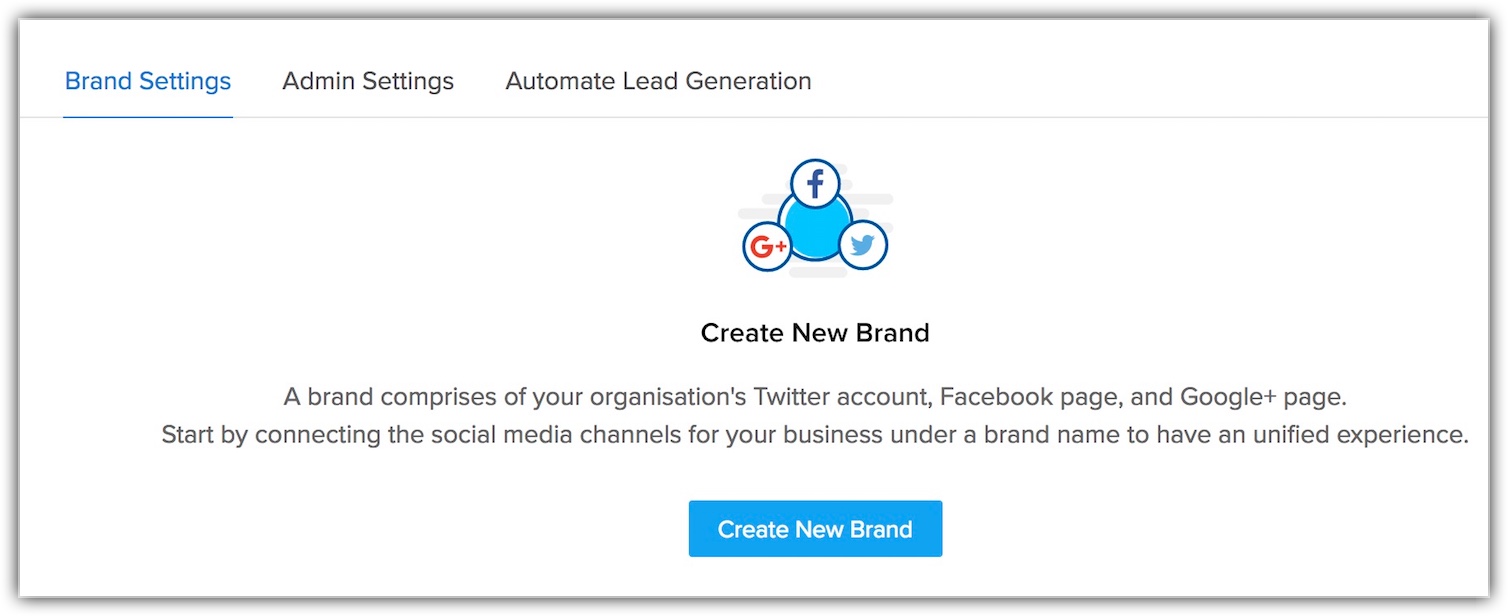The image size is (1508, 616).
Task: Click the words "Facebook page" in the description
Action: [1029, 397]
